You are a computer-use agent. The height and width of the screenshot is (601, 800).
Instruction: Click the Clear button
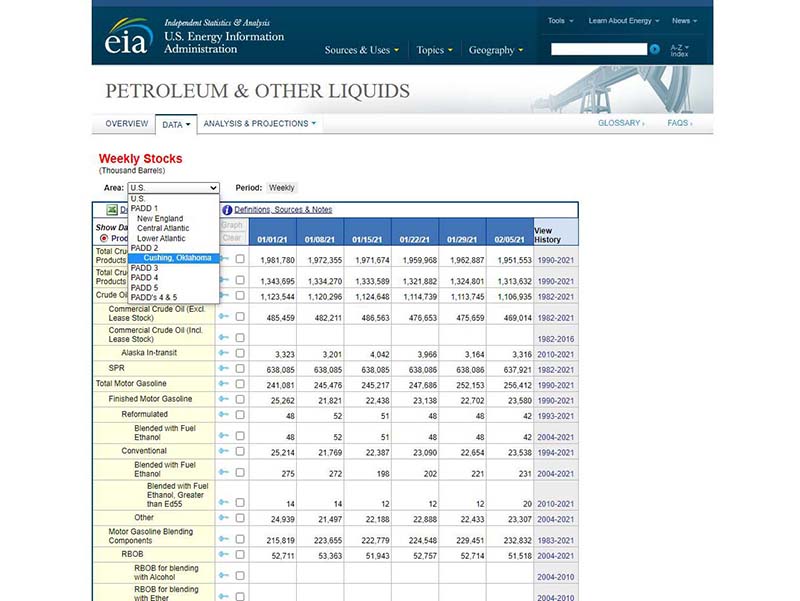pos(232,238)
